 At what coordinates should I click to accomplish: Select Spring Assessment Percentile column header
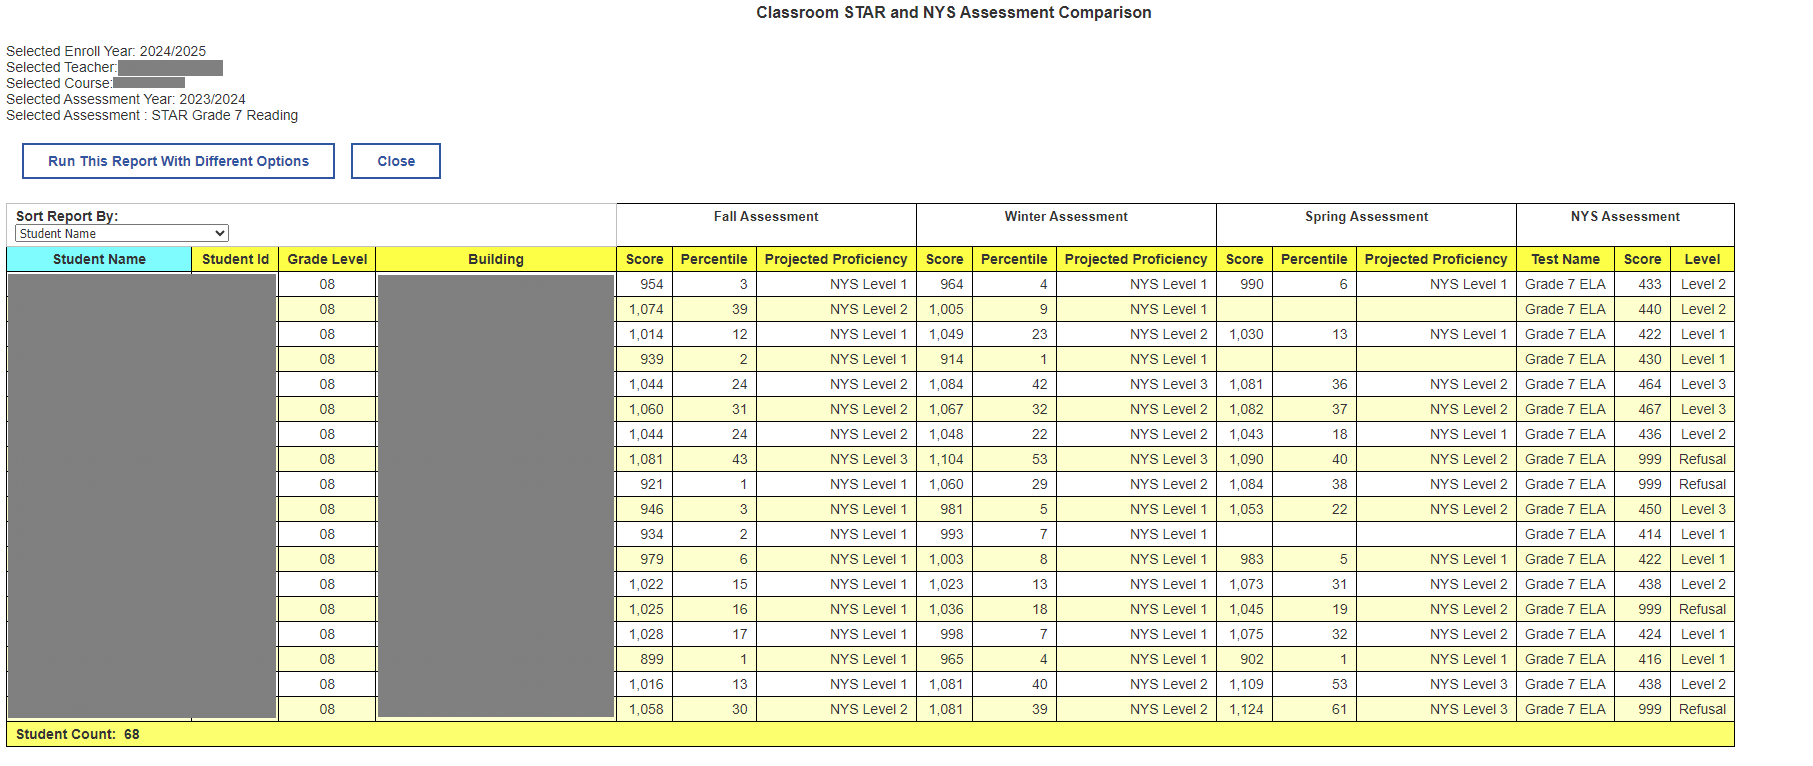point(1314,259)
